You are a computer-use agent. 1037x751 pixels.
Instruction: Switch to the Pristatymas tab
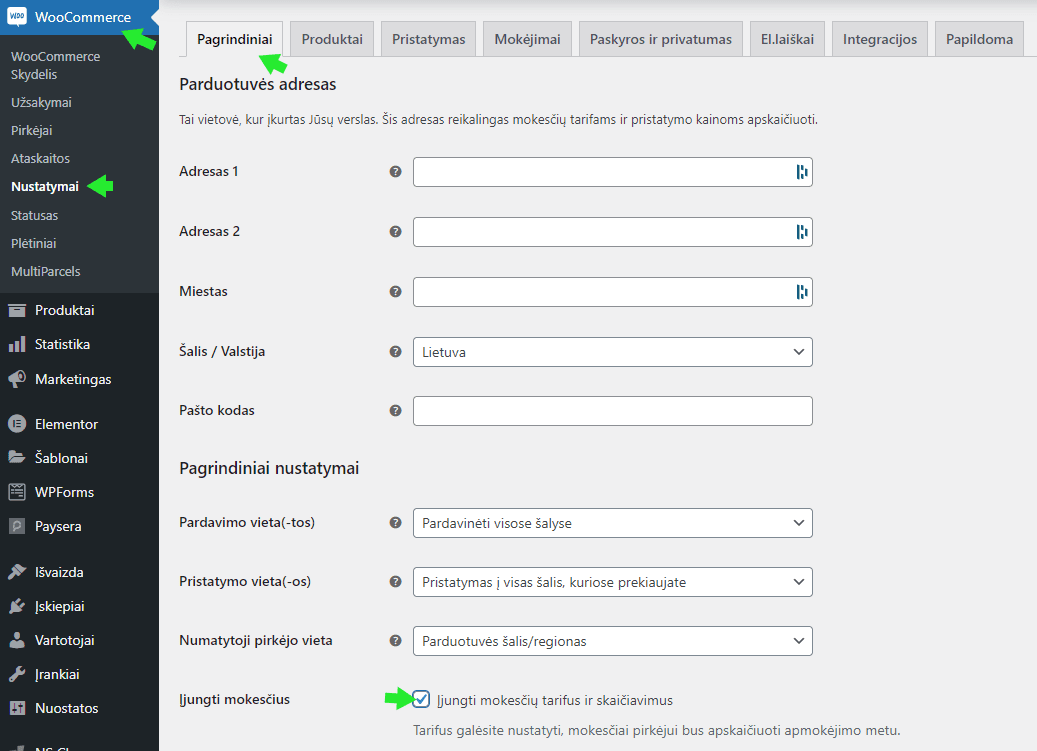pos(428,40)
